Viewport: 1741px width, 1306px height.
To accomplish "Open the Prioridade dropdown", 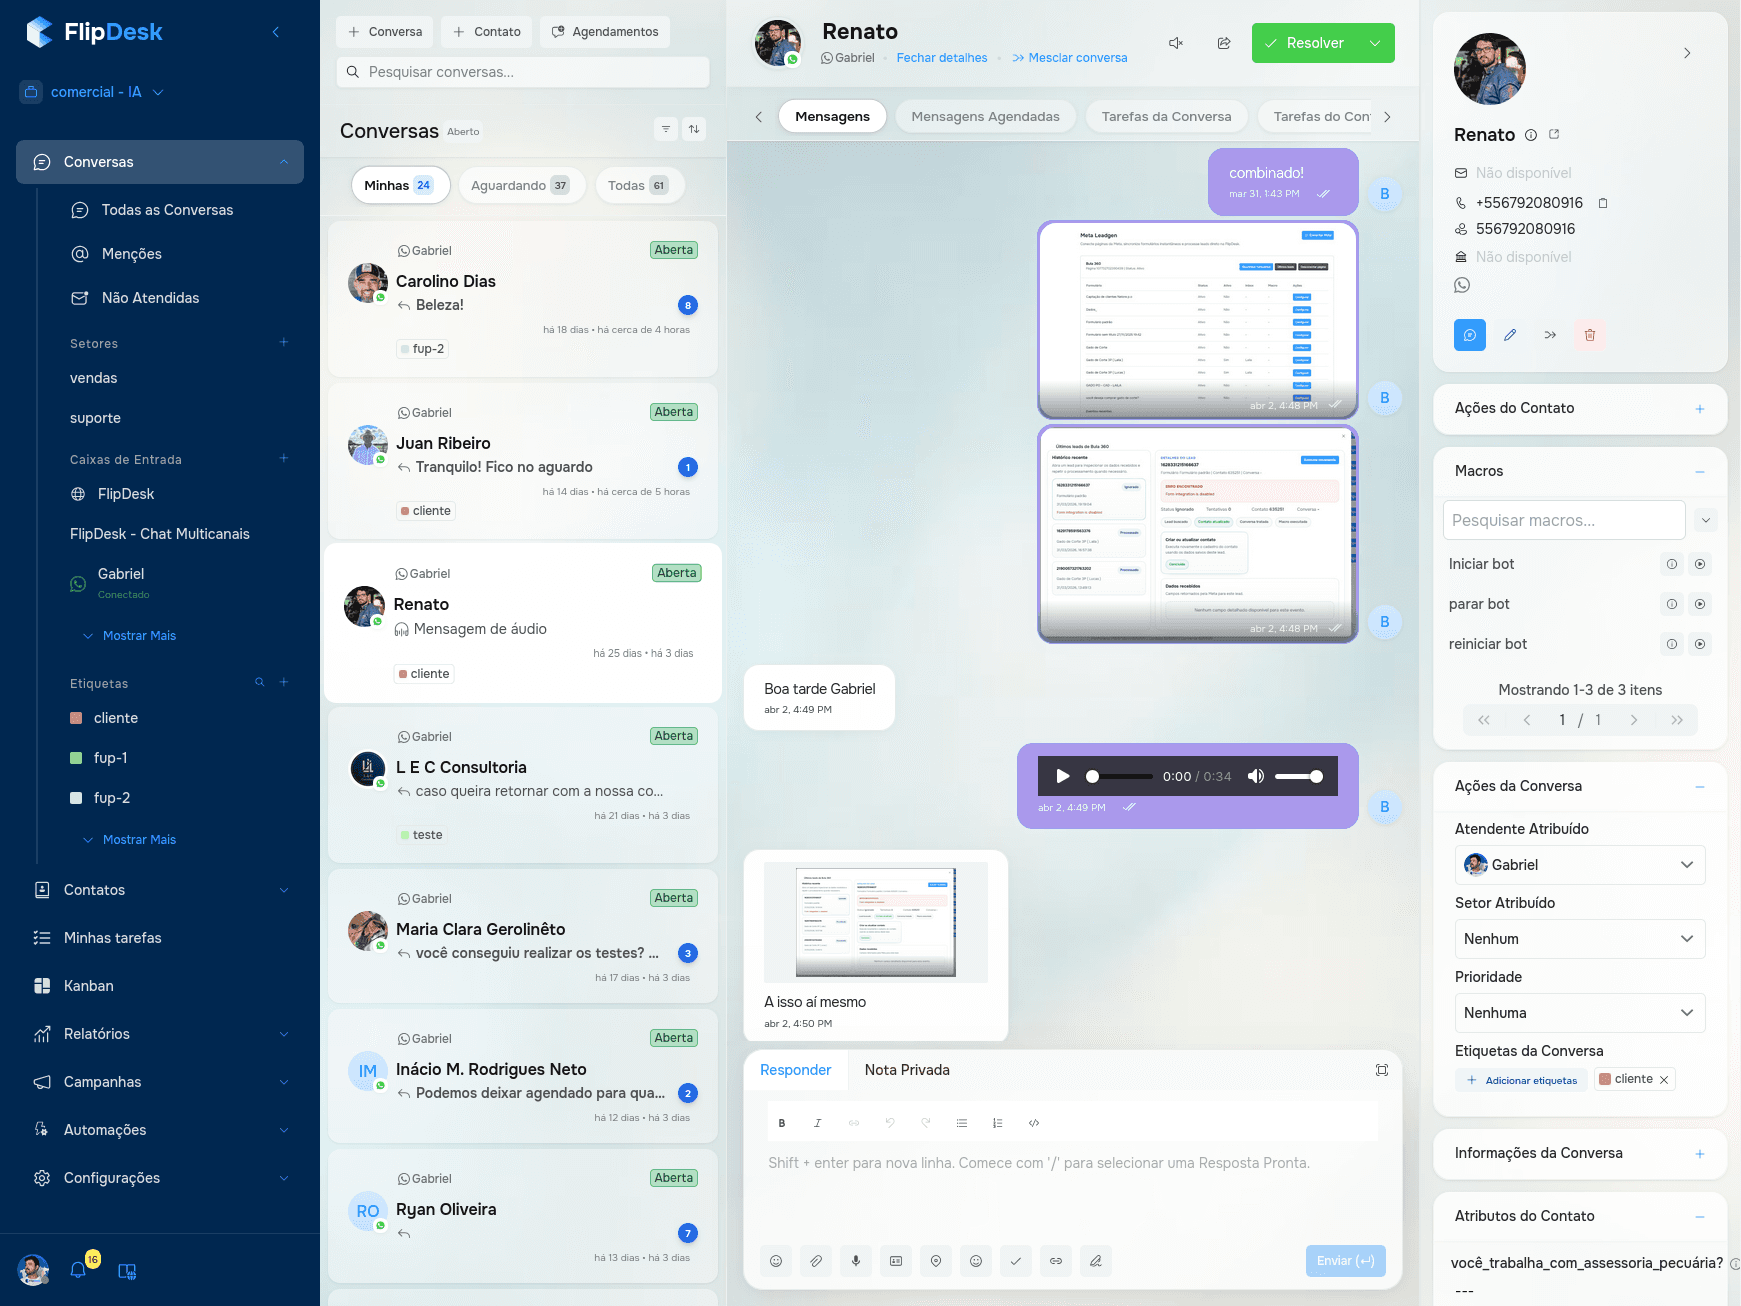I will [1579, 1013].
